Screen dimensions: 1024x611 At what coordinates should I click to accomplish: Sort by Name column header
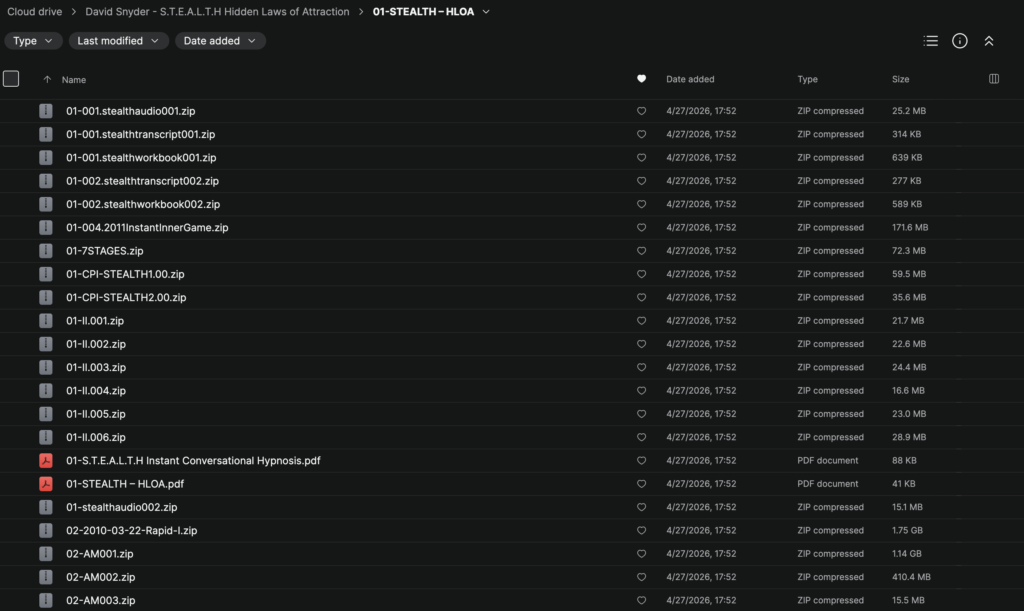point(74,80)
